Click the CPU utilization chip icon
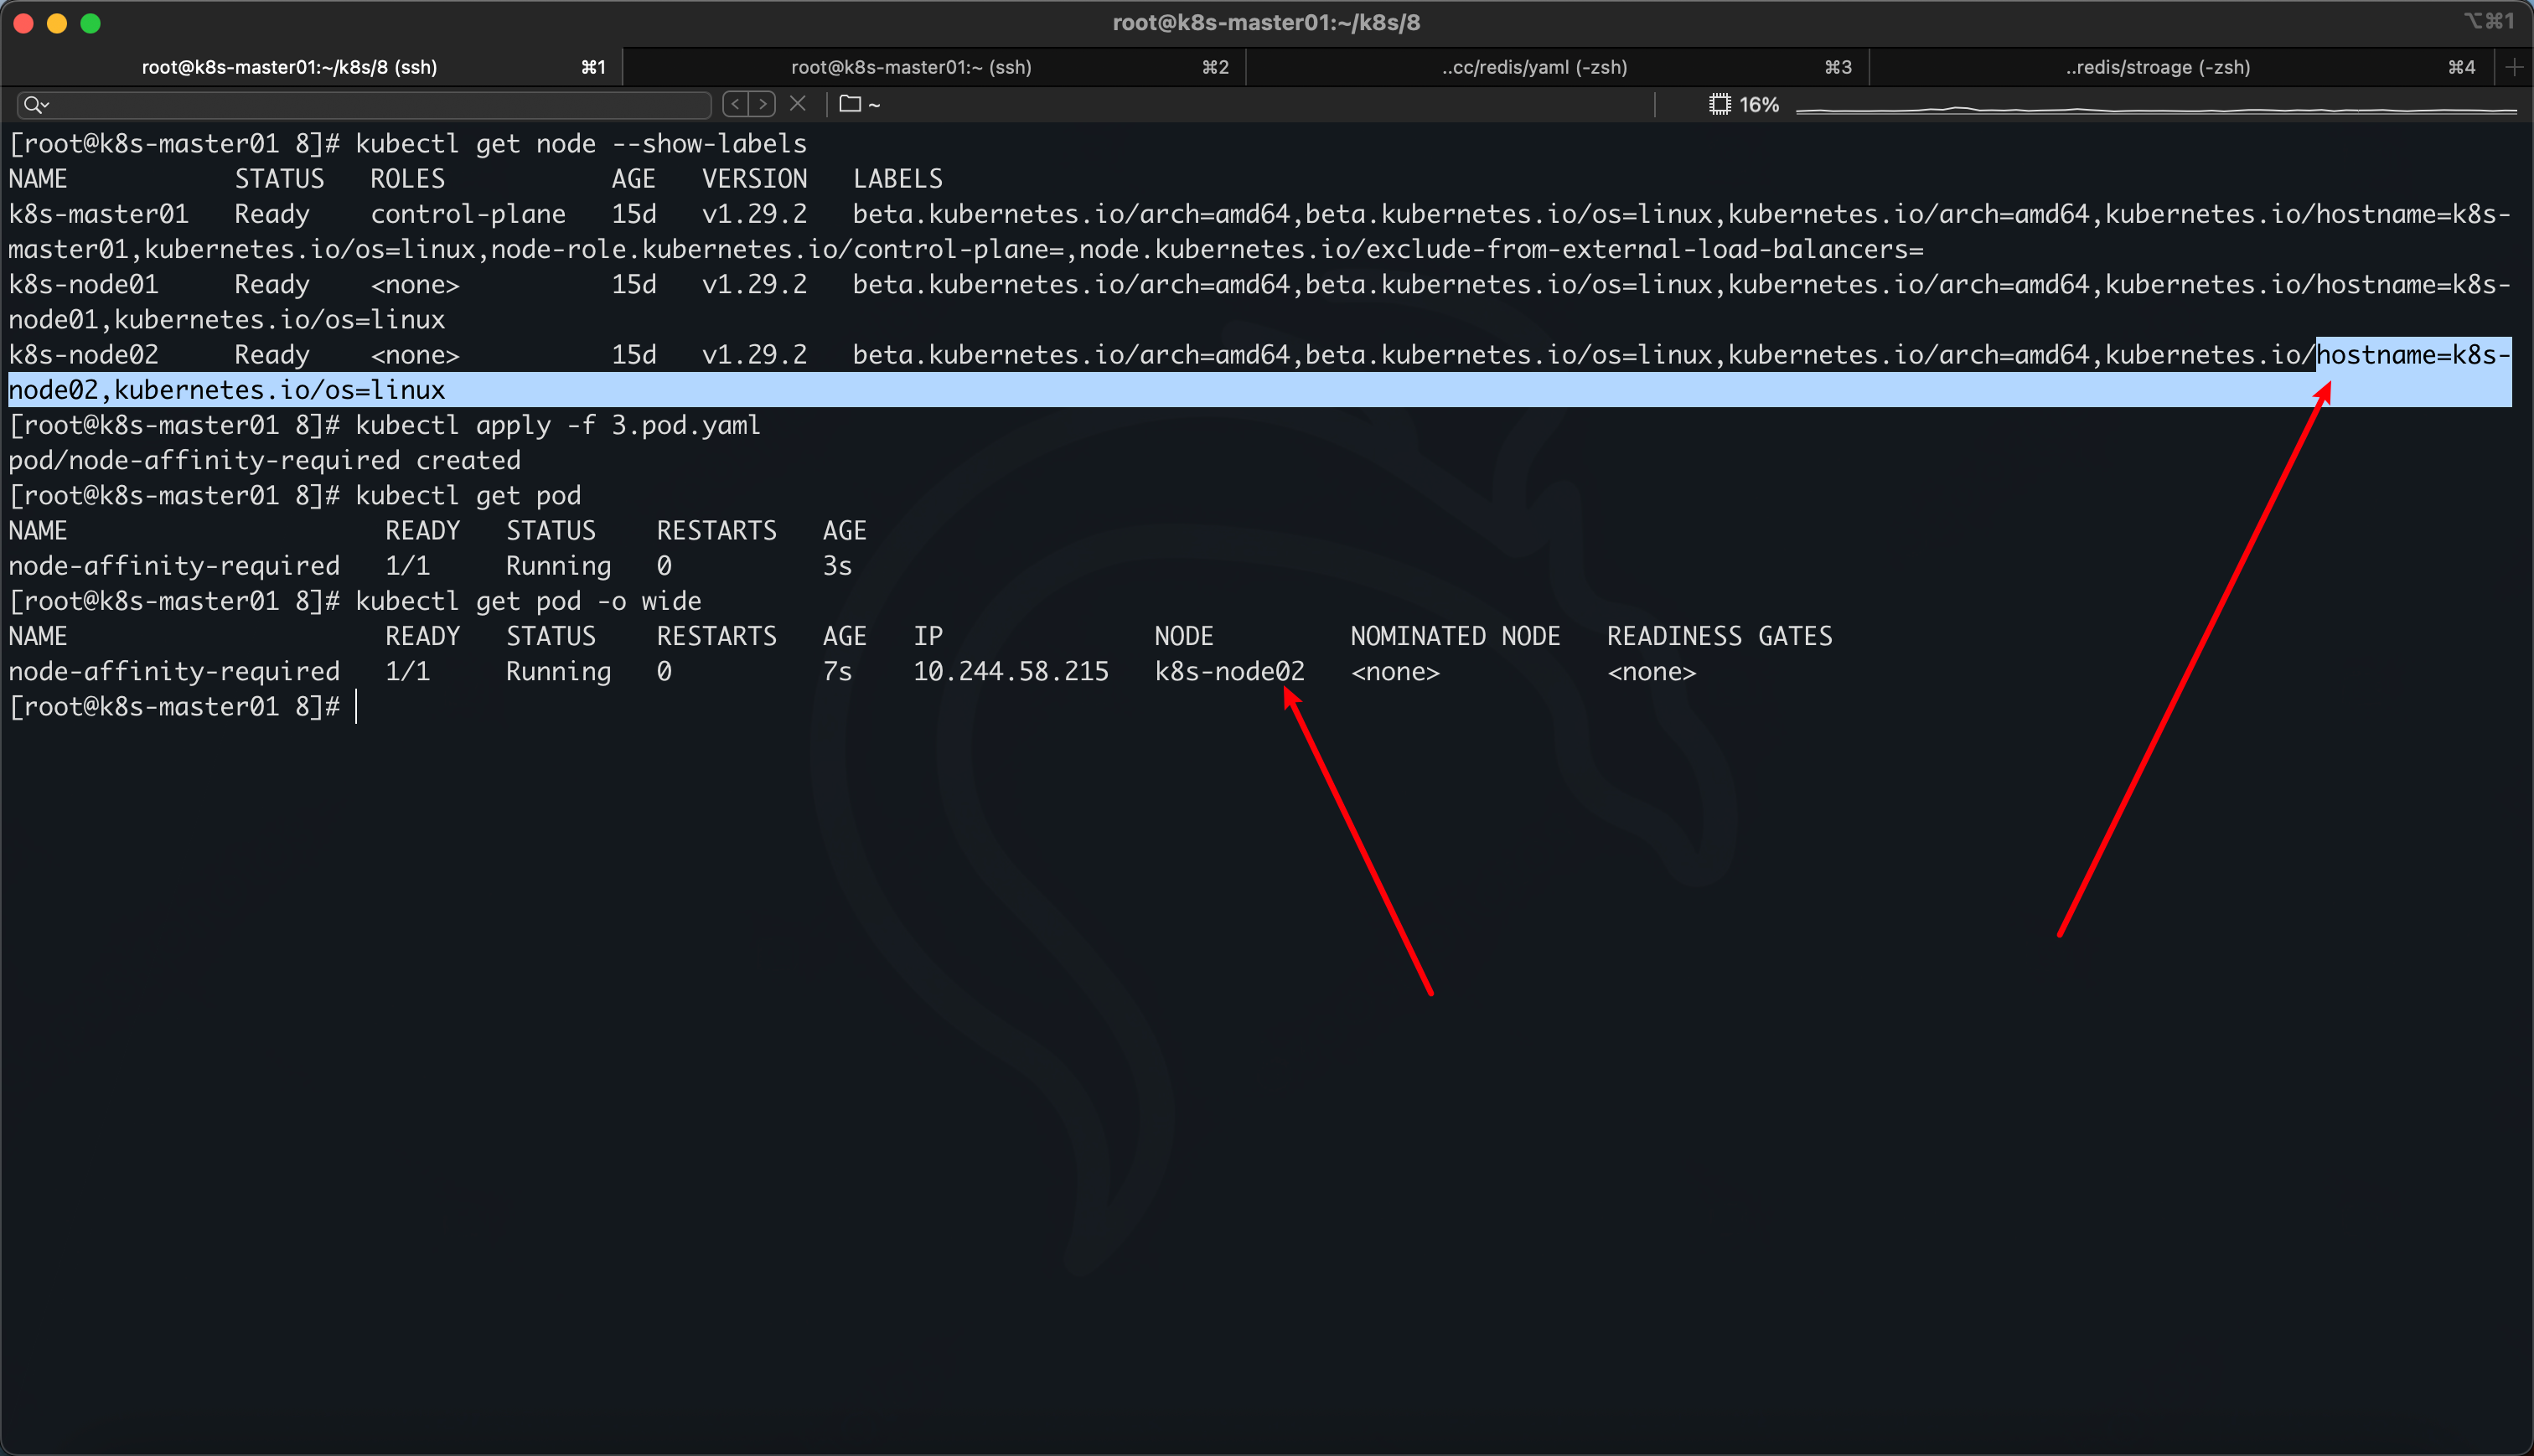This screenshot has height=1456, width=2534. click(x=1719, y=104)
